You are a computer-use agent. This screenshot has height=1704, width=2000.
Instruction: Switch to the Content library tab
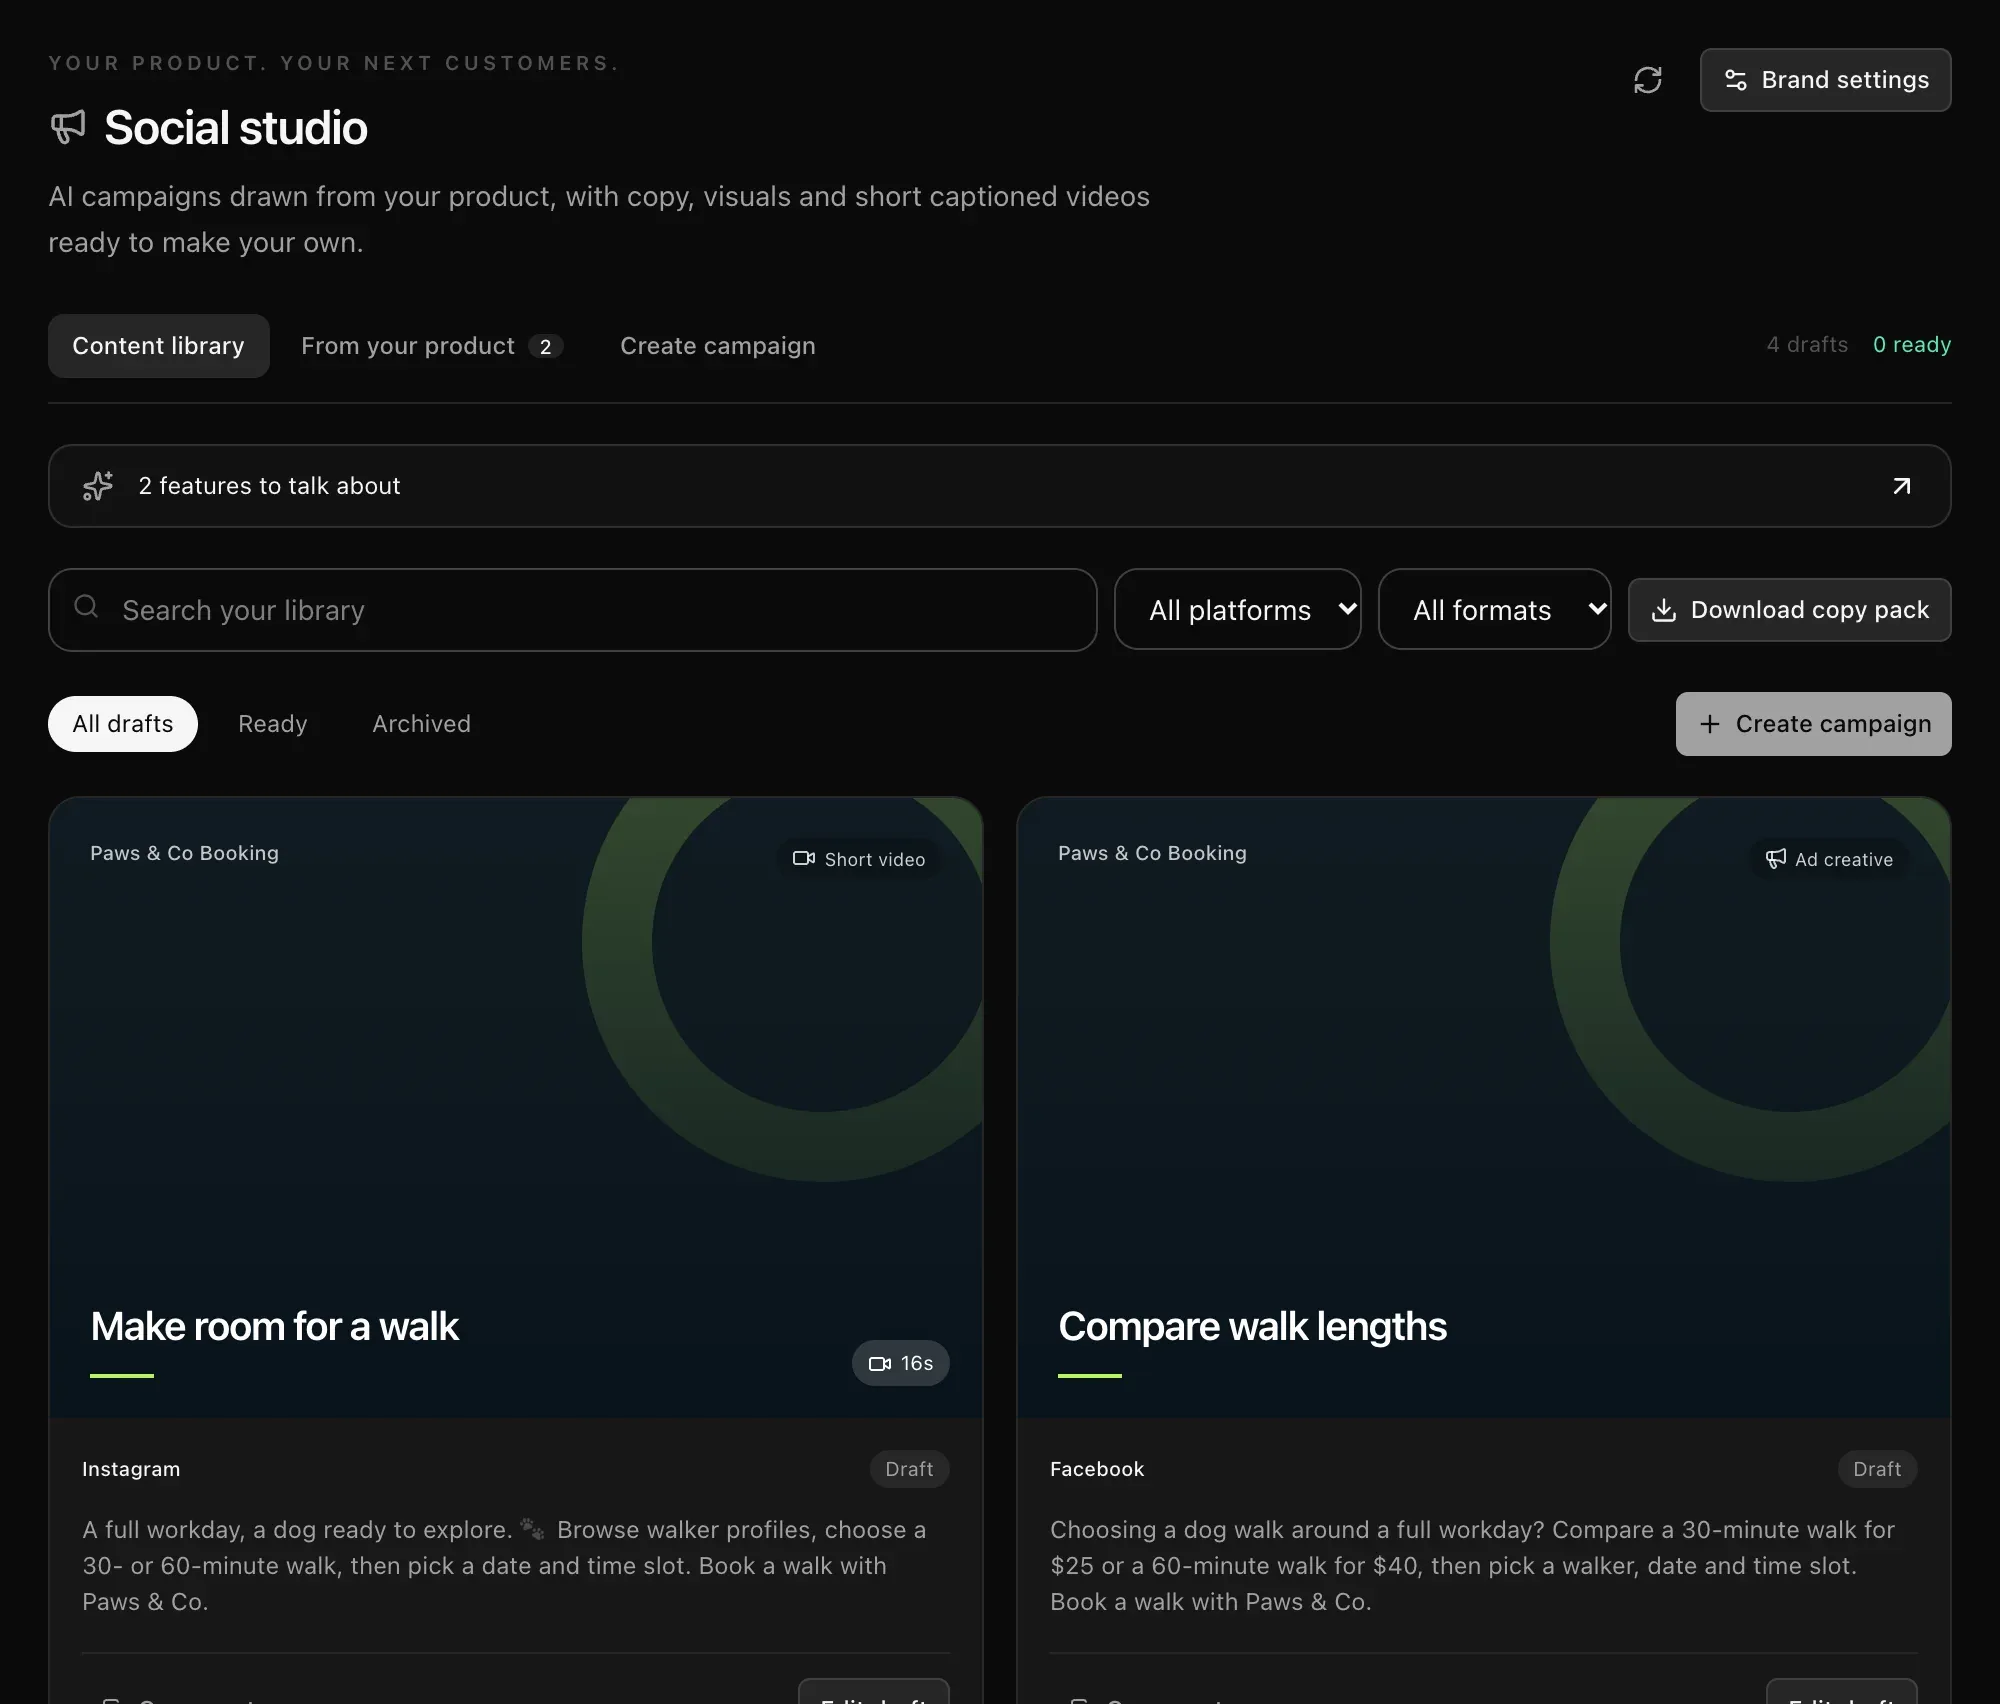click(x=158, y=346)
